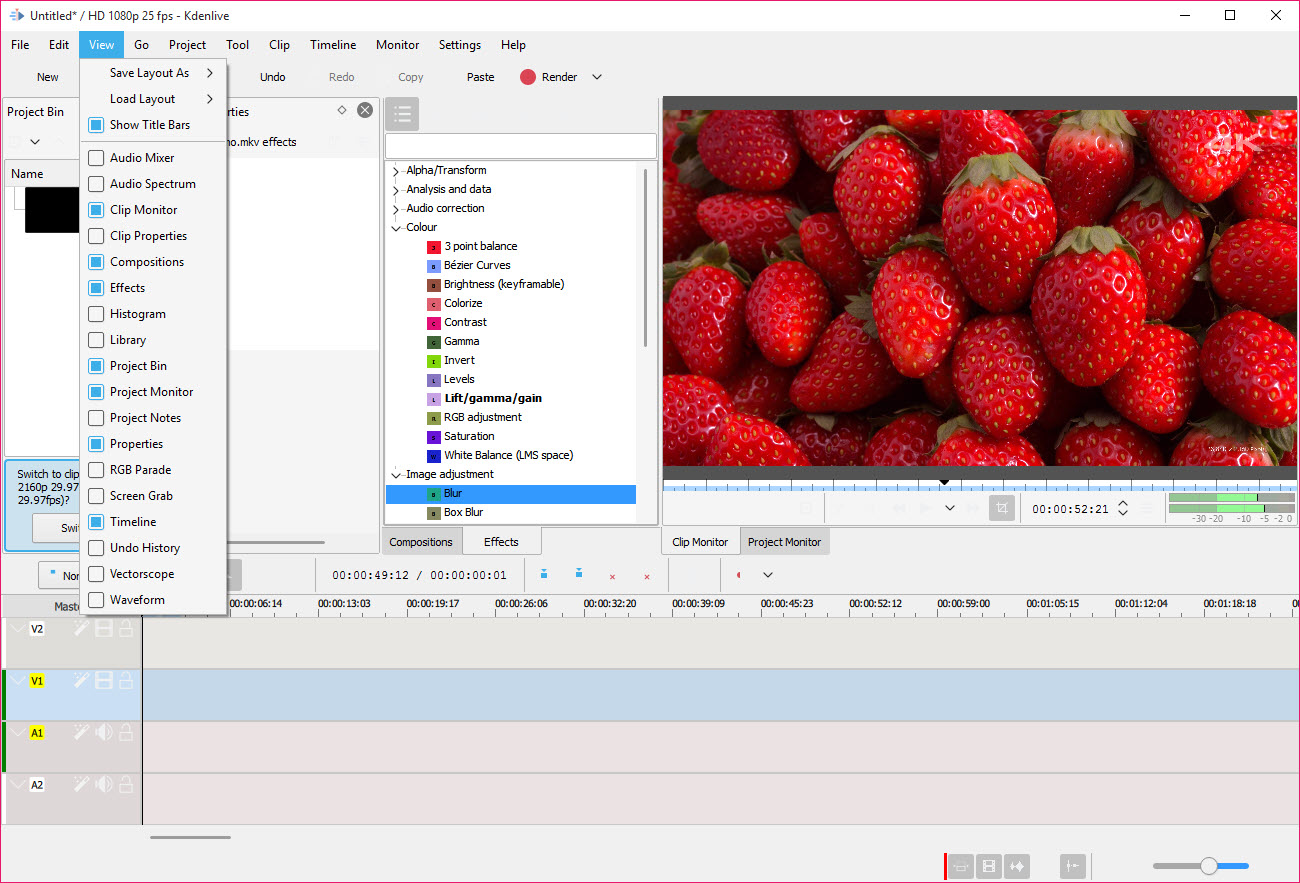
Task: Switch to the Compositions tab
Action: click(x=421, y=542)
